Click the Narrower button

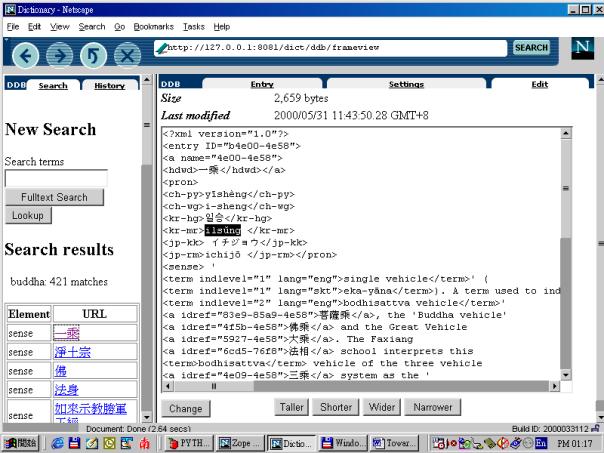tap(433, 407)
